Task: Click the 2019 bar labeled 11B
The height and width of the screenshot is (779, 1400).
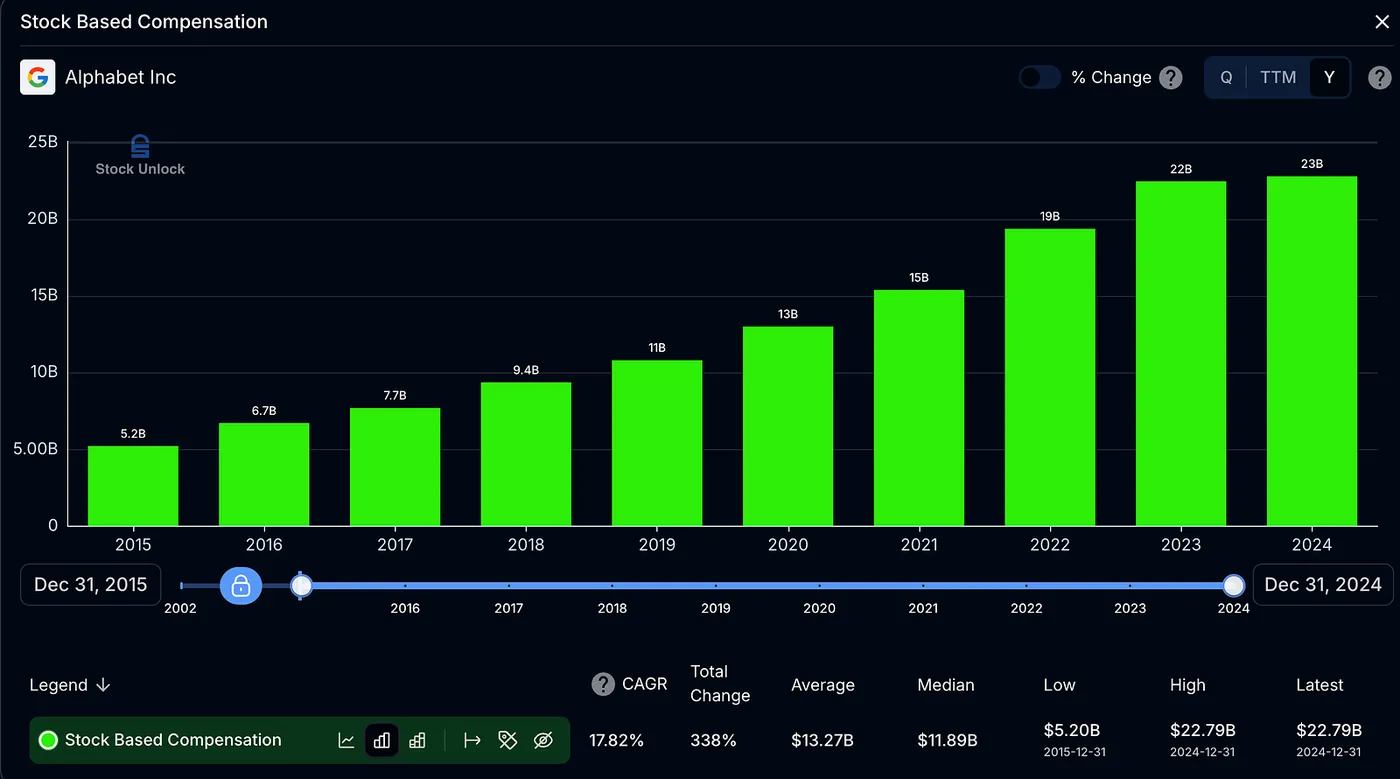Action: click(657, 443)
